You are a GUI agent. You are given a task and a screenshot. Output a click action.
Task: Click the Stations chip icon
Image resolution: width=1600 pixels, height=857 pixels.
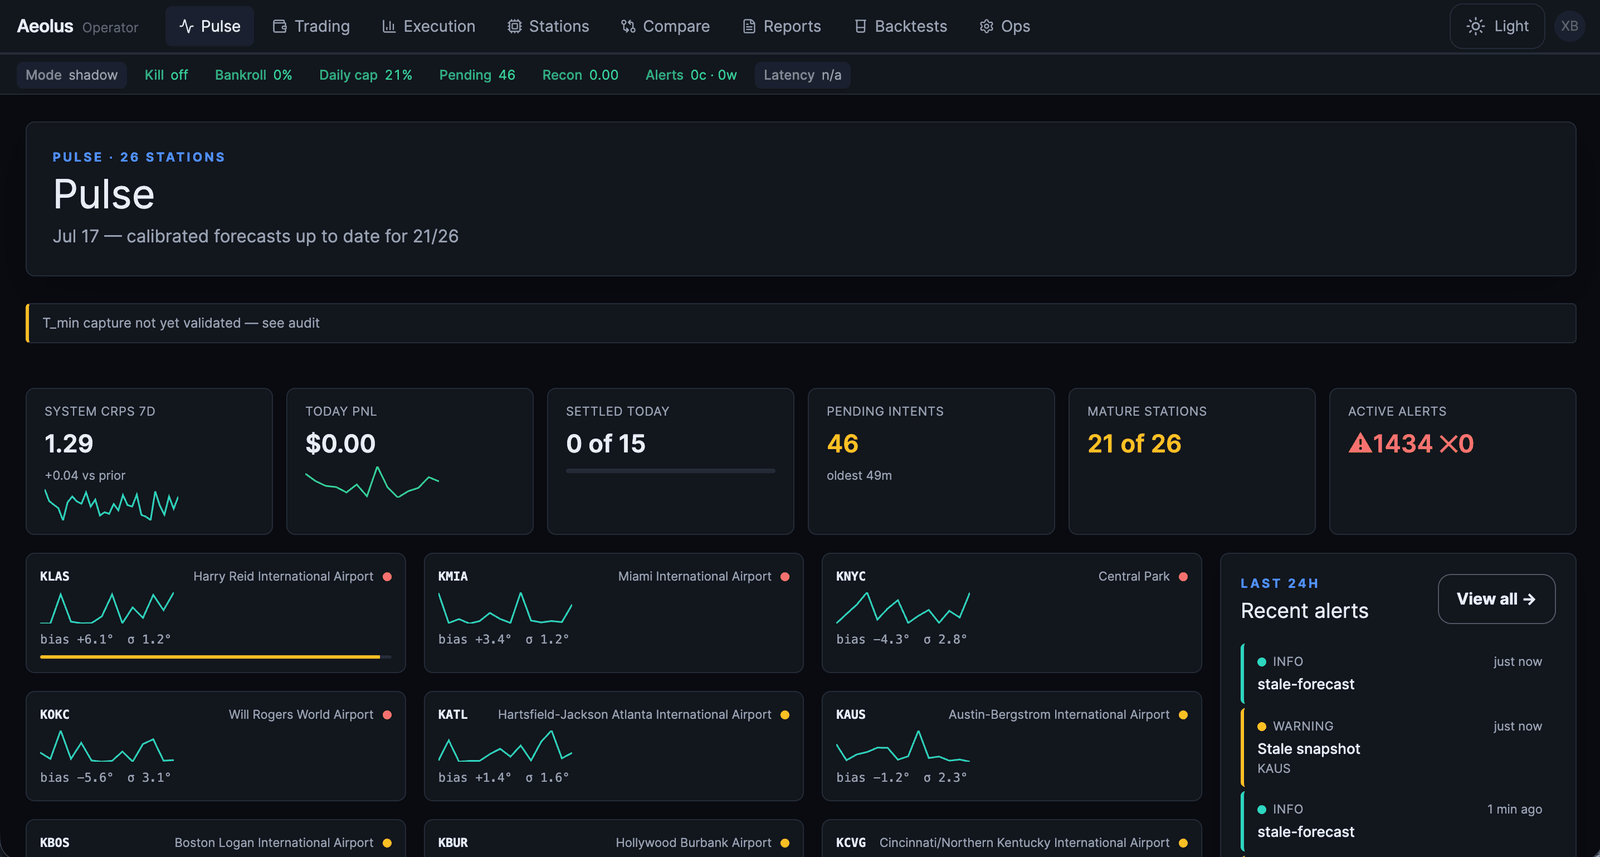coord(514,26)
